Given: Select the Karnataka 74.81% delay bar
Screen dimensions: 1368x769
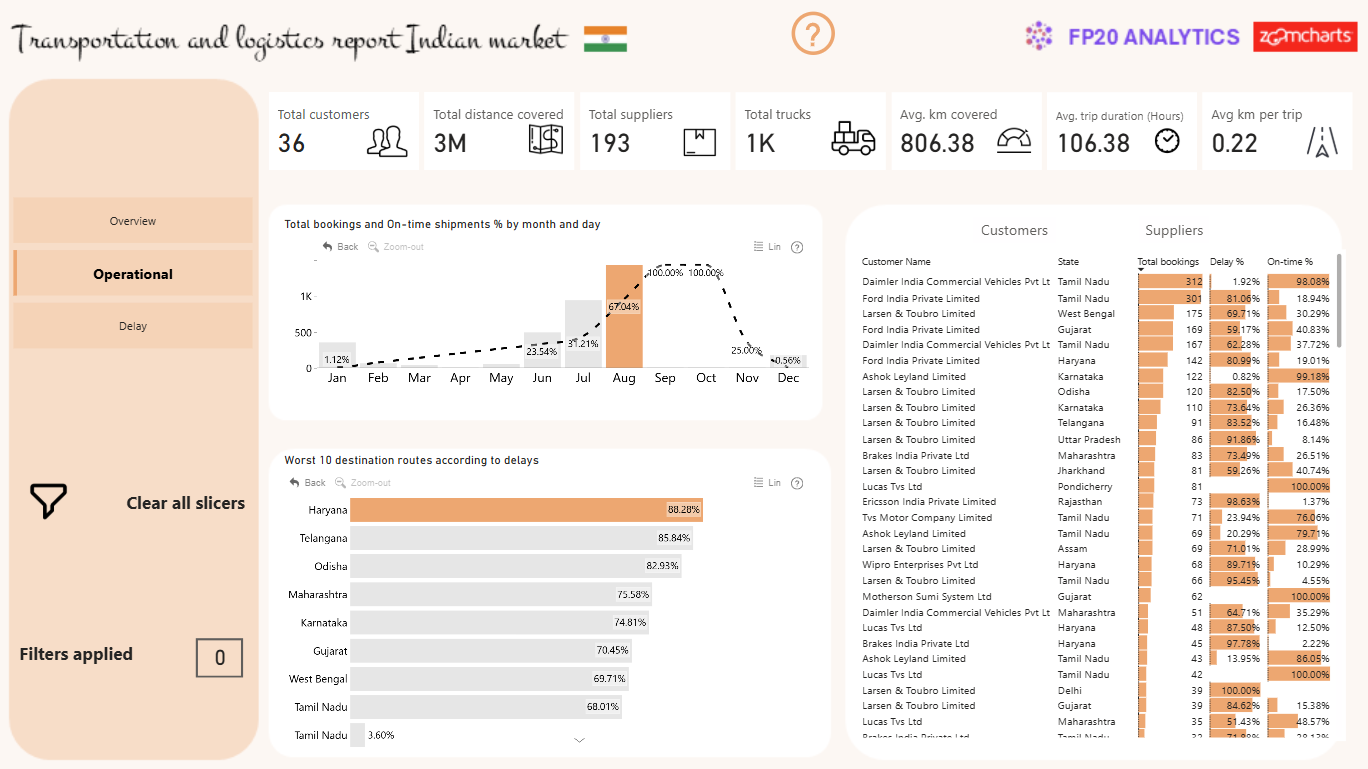Looking at the screenshot, I should coord(499,622).
